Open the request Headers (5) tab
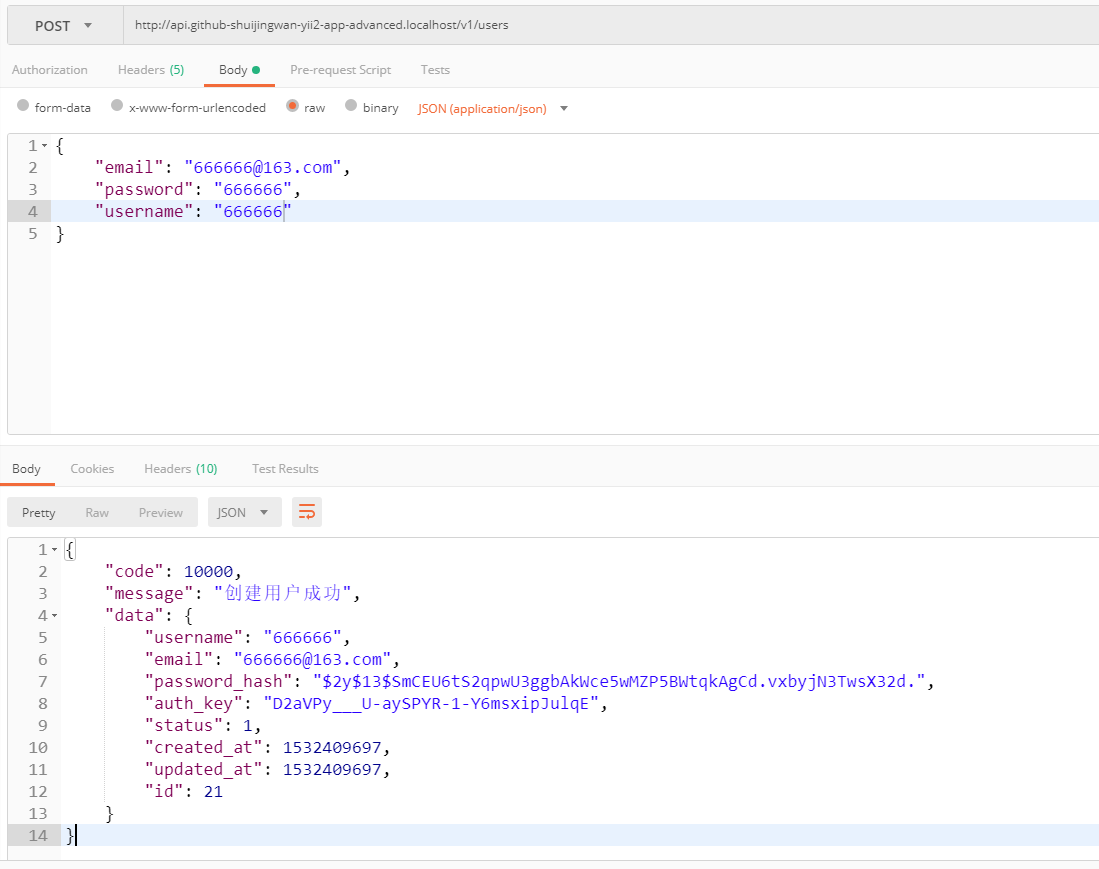Image resolution: width=1099 pixels, height=869 pixels. (151, 70)
